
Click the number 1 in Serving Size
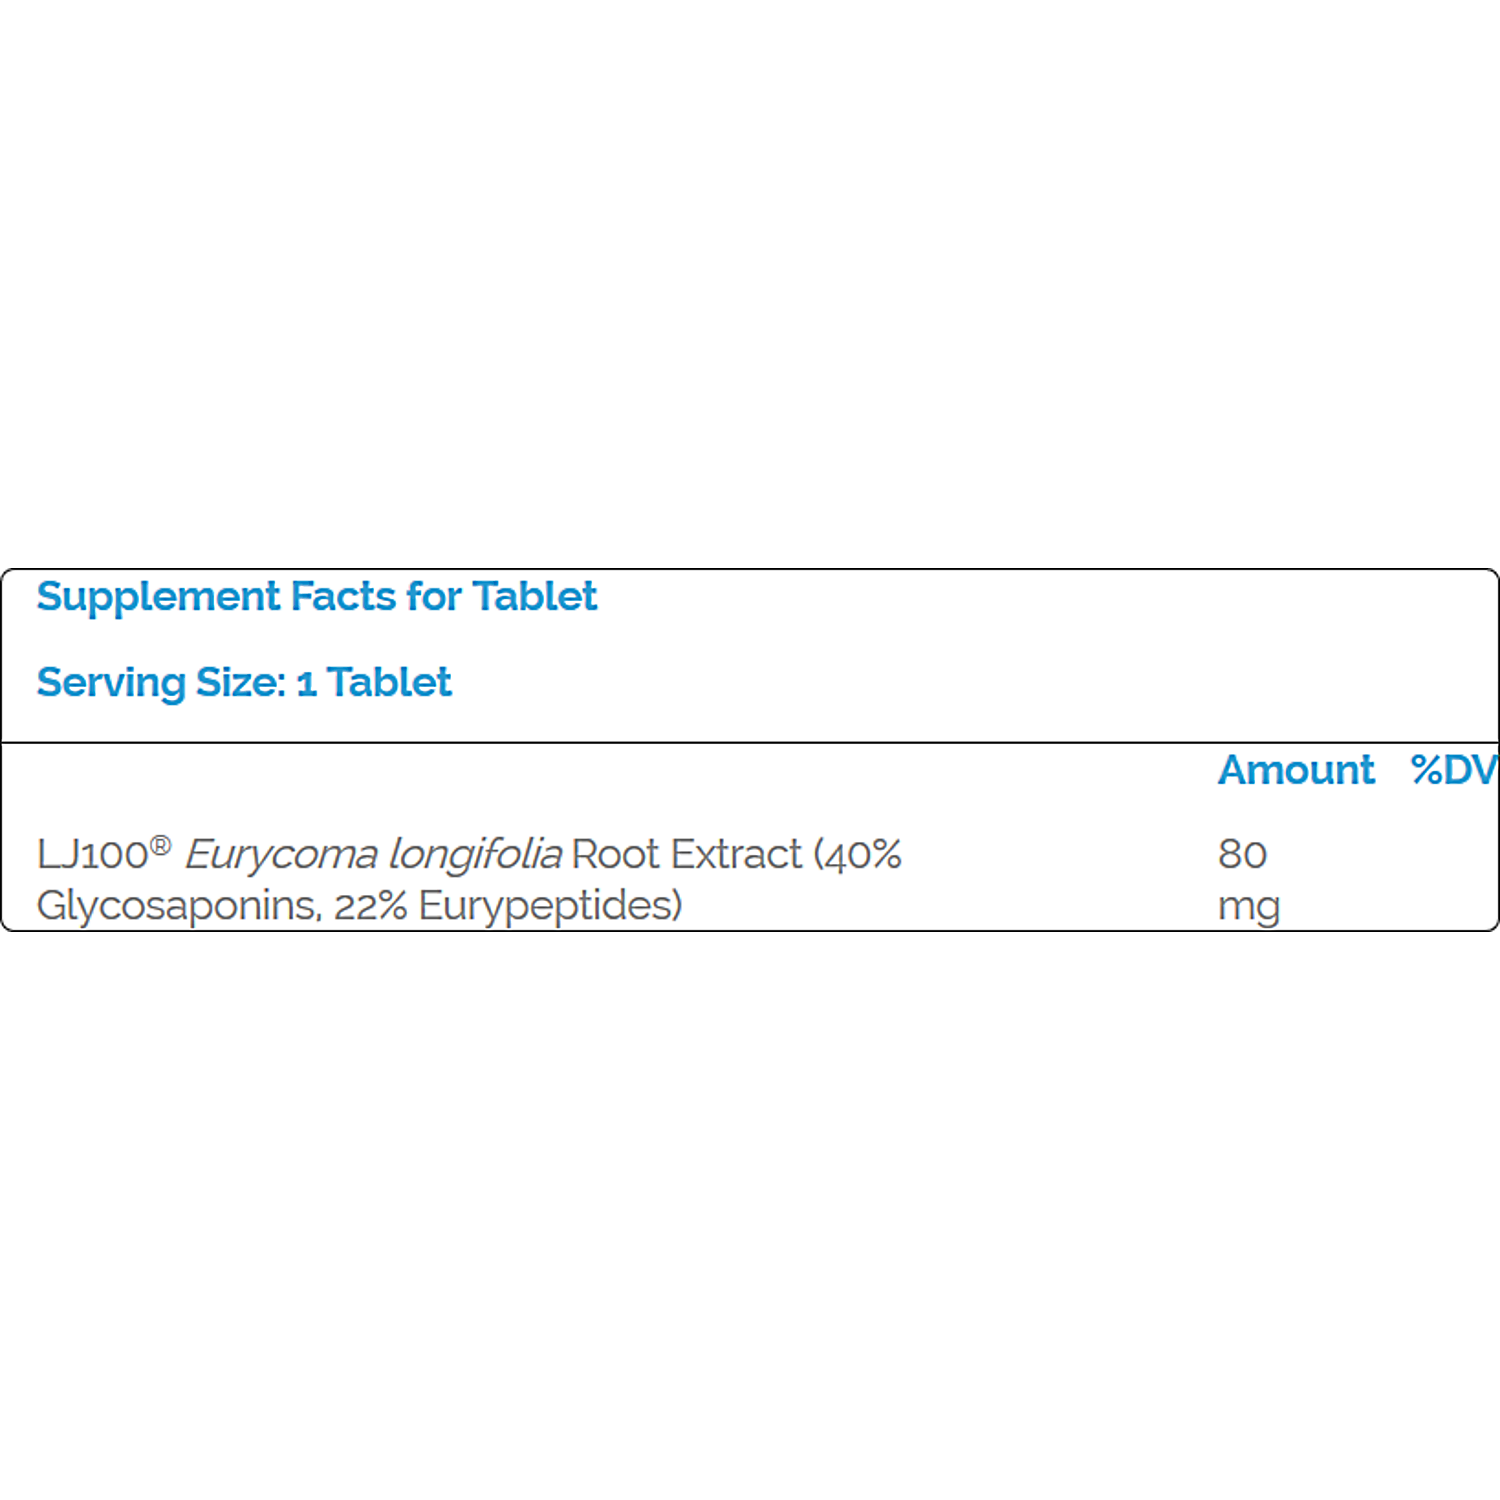pos(306,684)
